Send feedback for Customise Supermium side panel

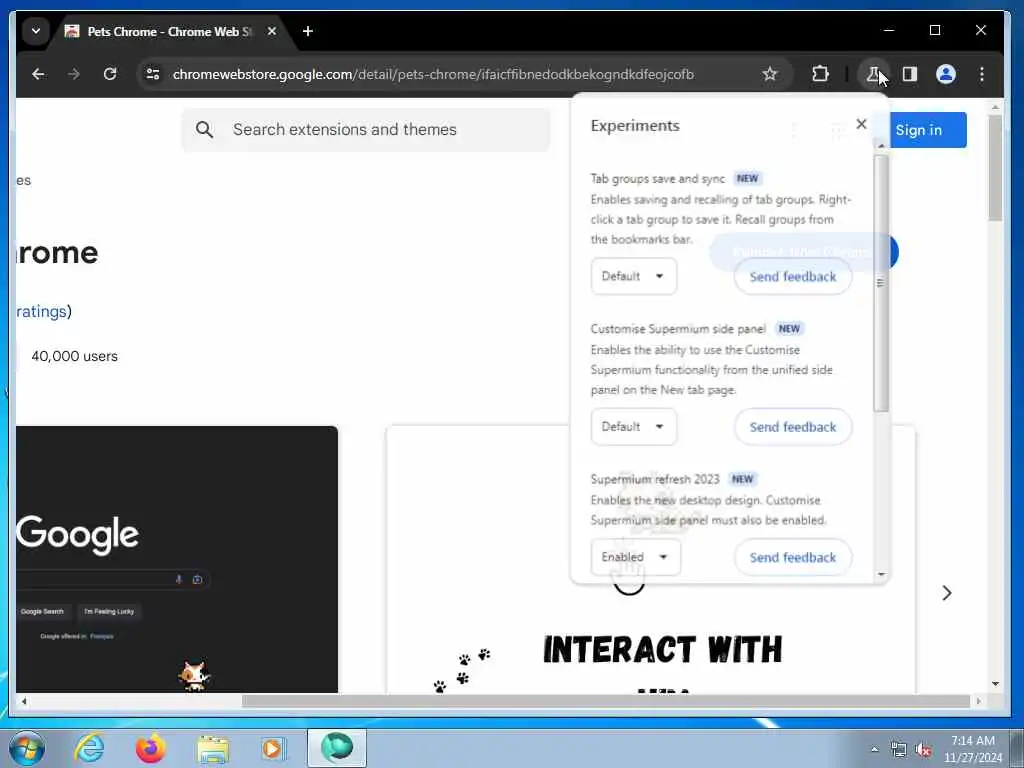coord(793,426)
